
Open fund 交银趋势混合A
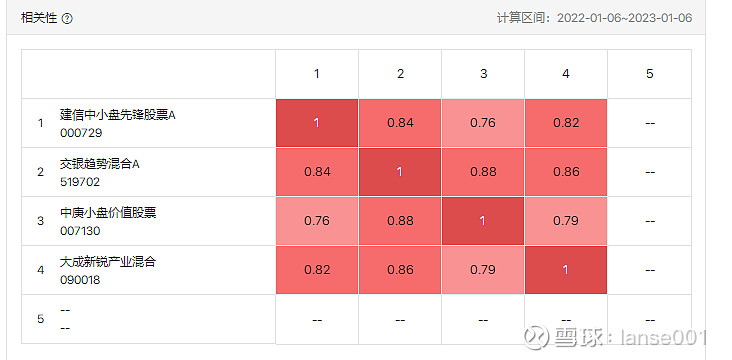pyautogui.click(x=100, y=164)
